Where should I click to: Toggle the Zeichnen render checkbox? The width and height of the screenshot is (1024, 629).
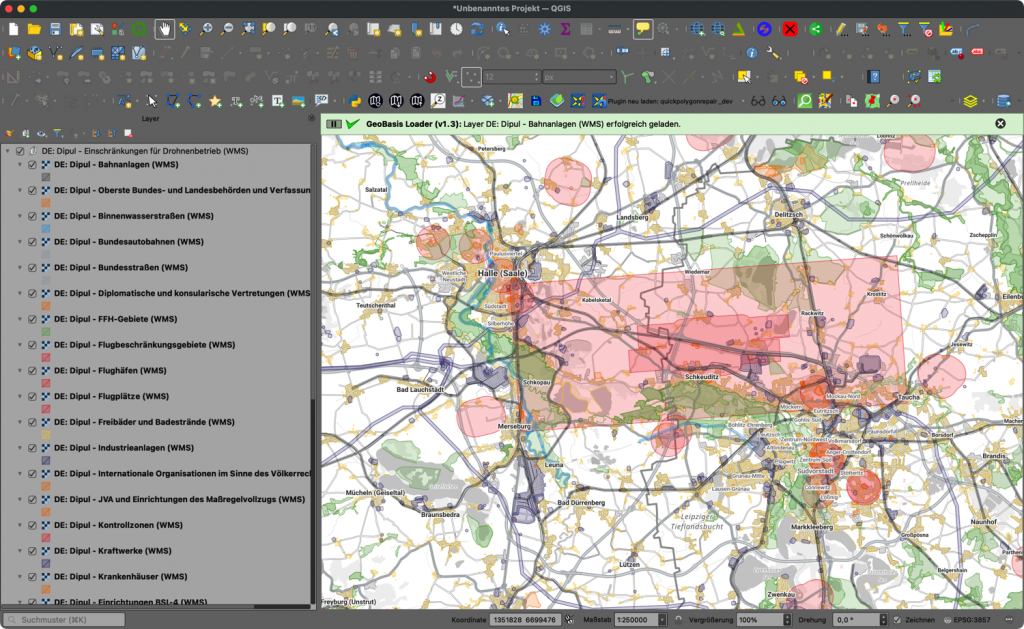click(x=897, y=620)
